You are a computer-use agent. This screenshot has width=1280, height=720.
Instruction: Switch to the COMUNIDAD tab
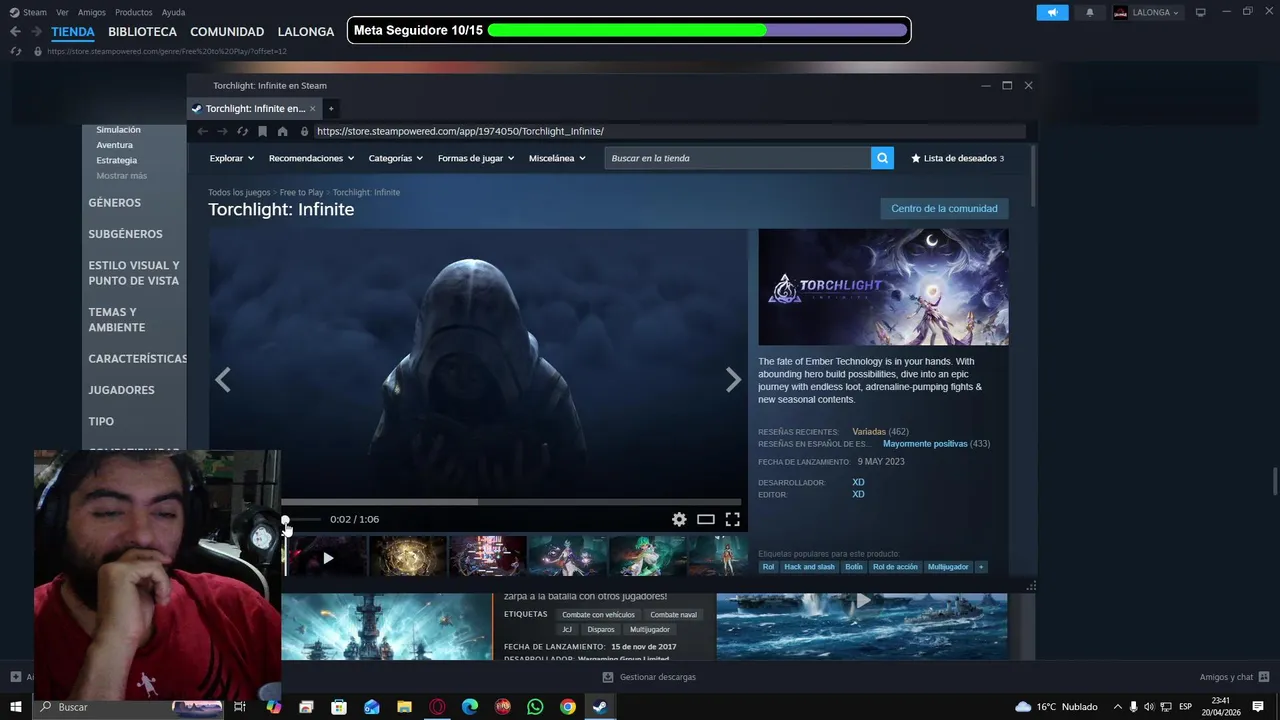coord(227,32)
